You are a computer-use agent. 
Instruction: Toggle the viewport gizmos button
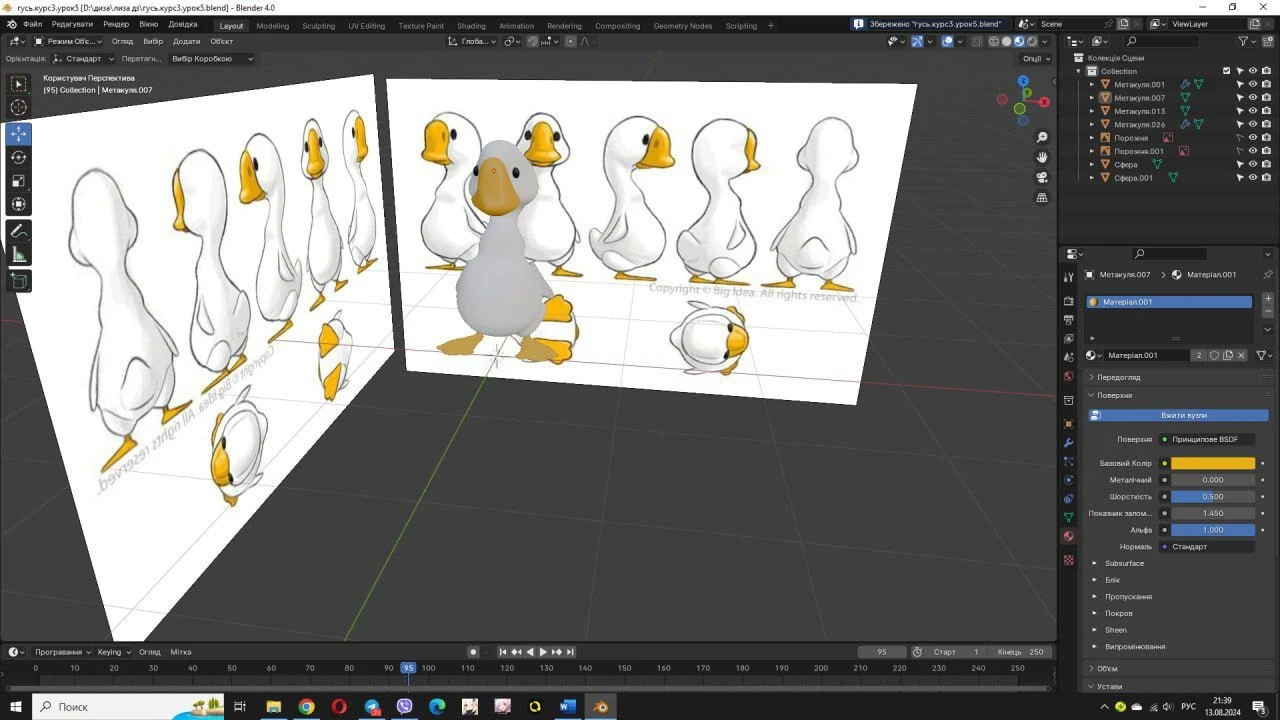coord(917,41)
